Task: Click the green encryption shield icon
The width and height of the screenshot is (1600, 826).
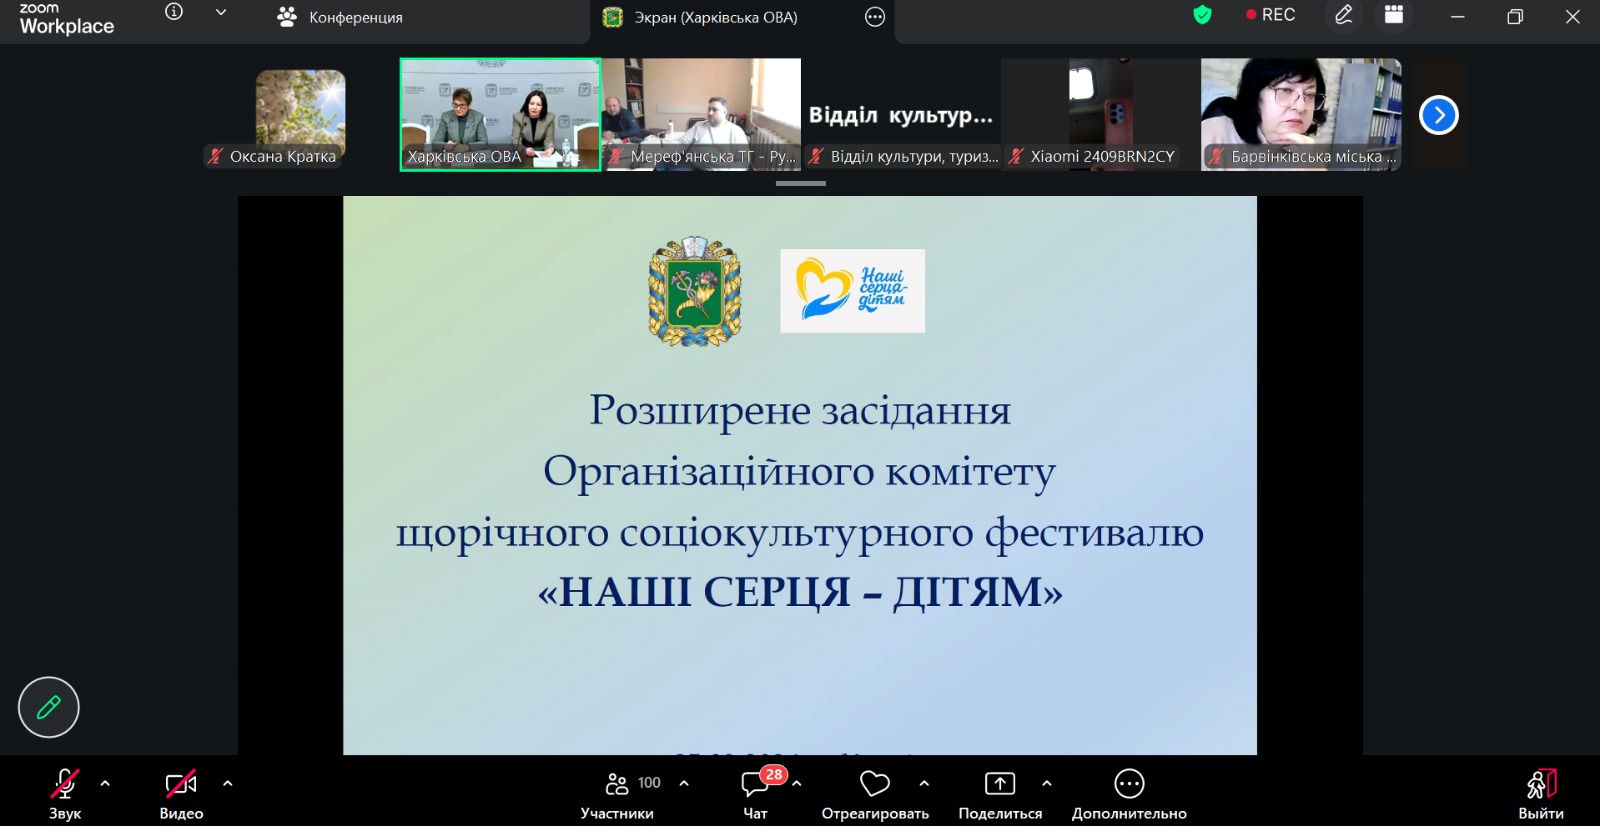Action: (1203, 15)
